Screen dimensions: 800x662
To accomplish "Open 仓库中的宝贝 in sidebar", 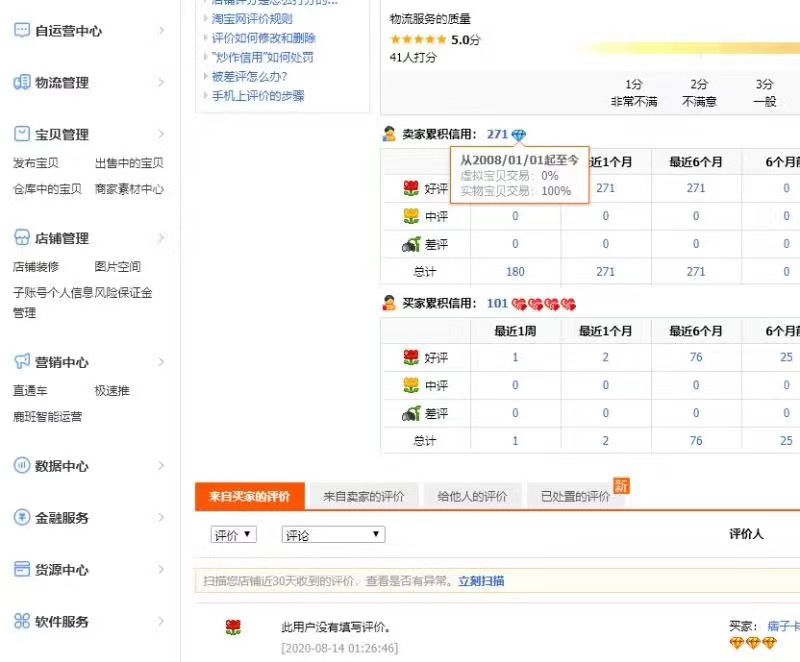I will pyautogui.click(x=47, y=189).
